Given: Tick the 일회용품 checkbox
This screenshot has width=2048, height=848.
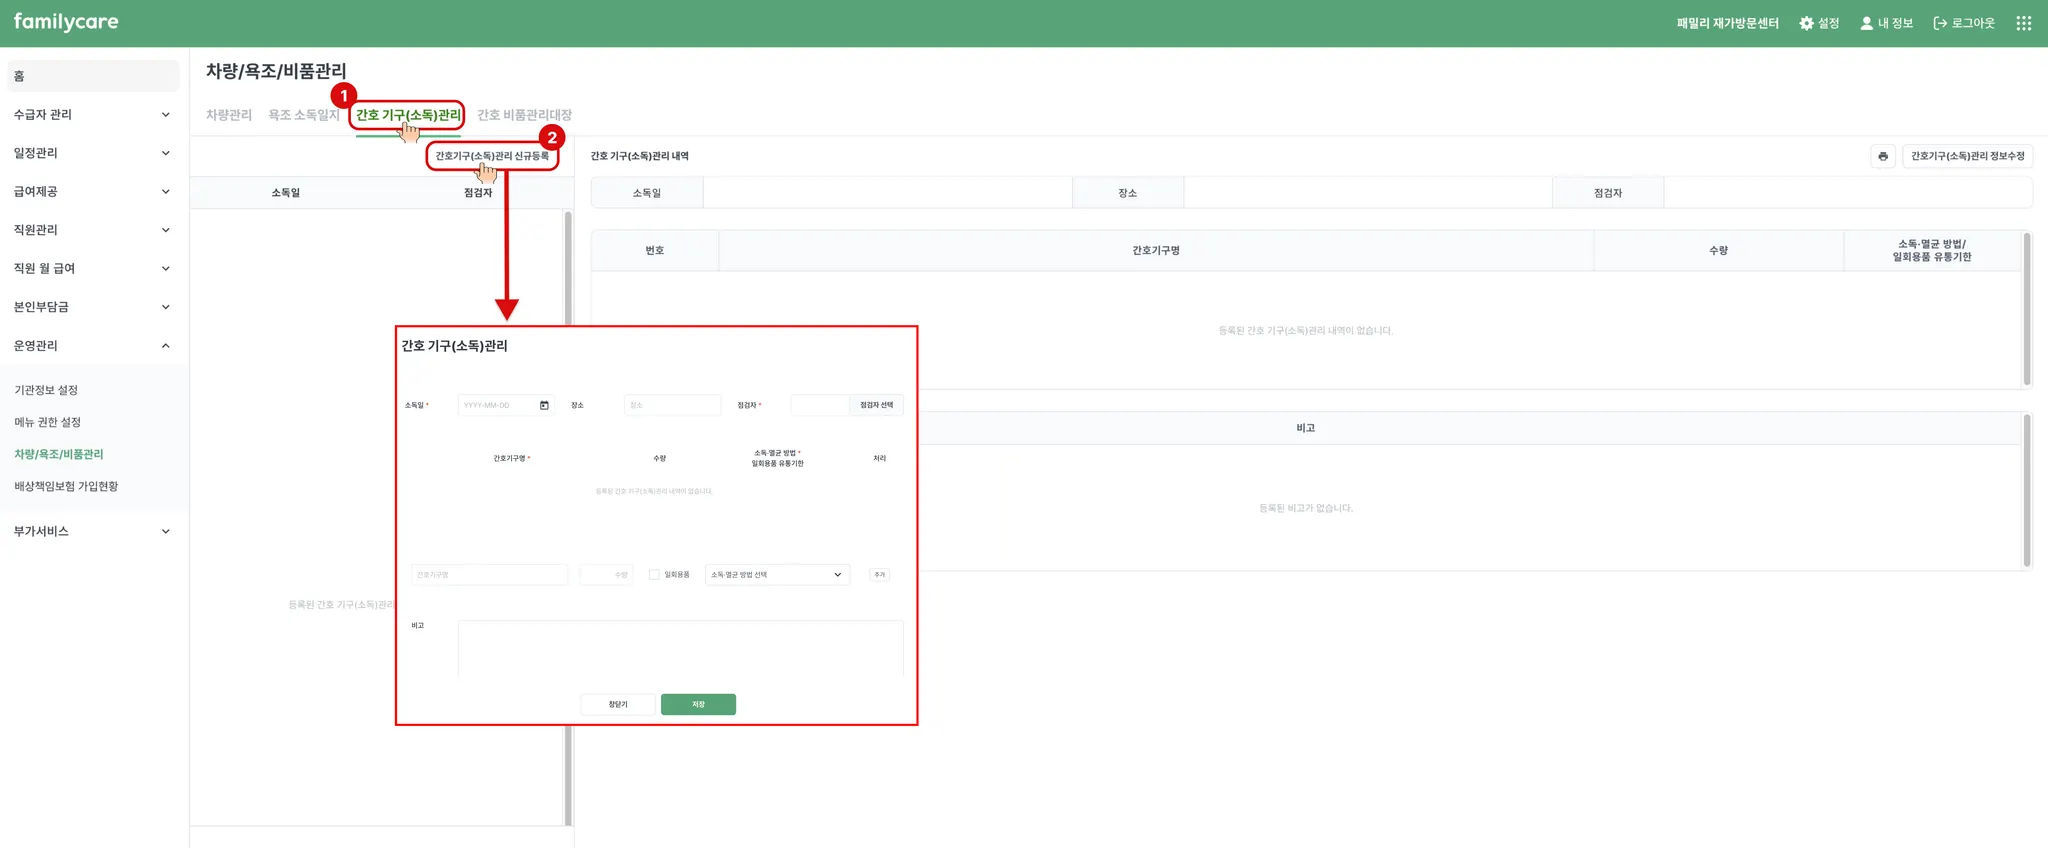Looking at the screenshot, I should 654,575.
